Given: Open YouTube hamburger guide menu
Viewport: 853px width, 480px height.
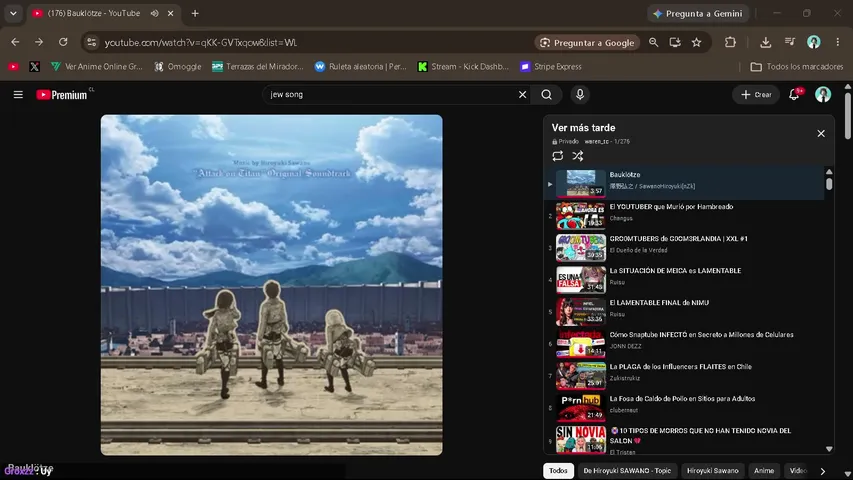Looking at the screenshot, I should click(x=18, y=95).
